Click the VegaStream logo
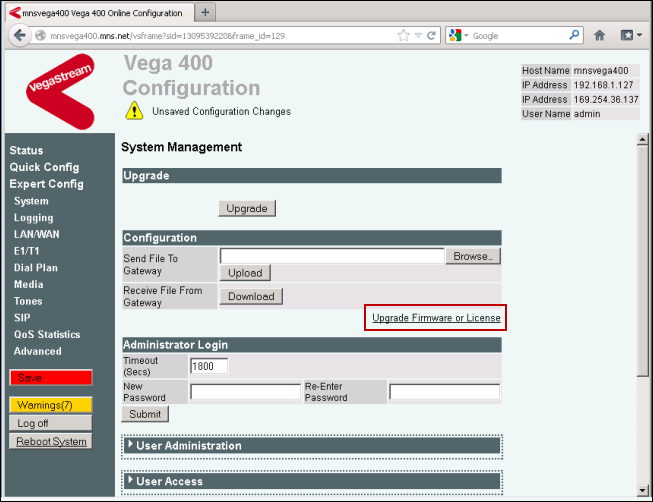 tap(60, 91)
